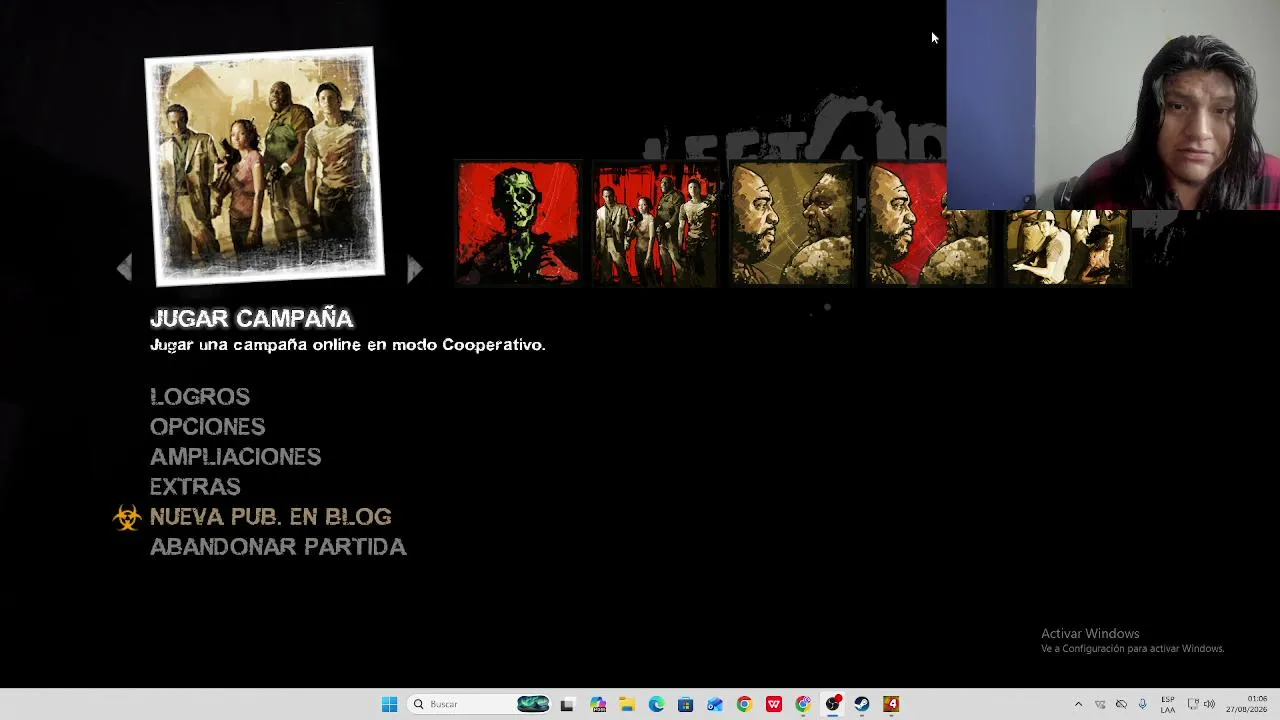
Task: Open the Extras menu
Action: (195, 487)
